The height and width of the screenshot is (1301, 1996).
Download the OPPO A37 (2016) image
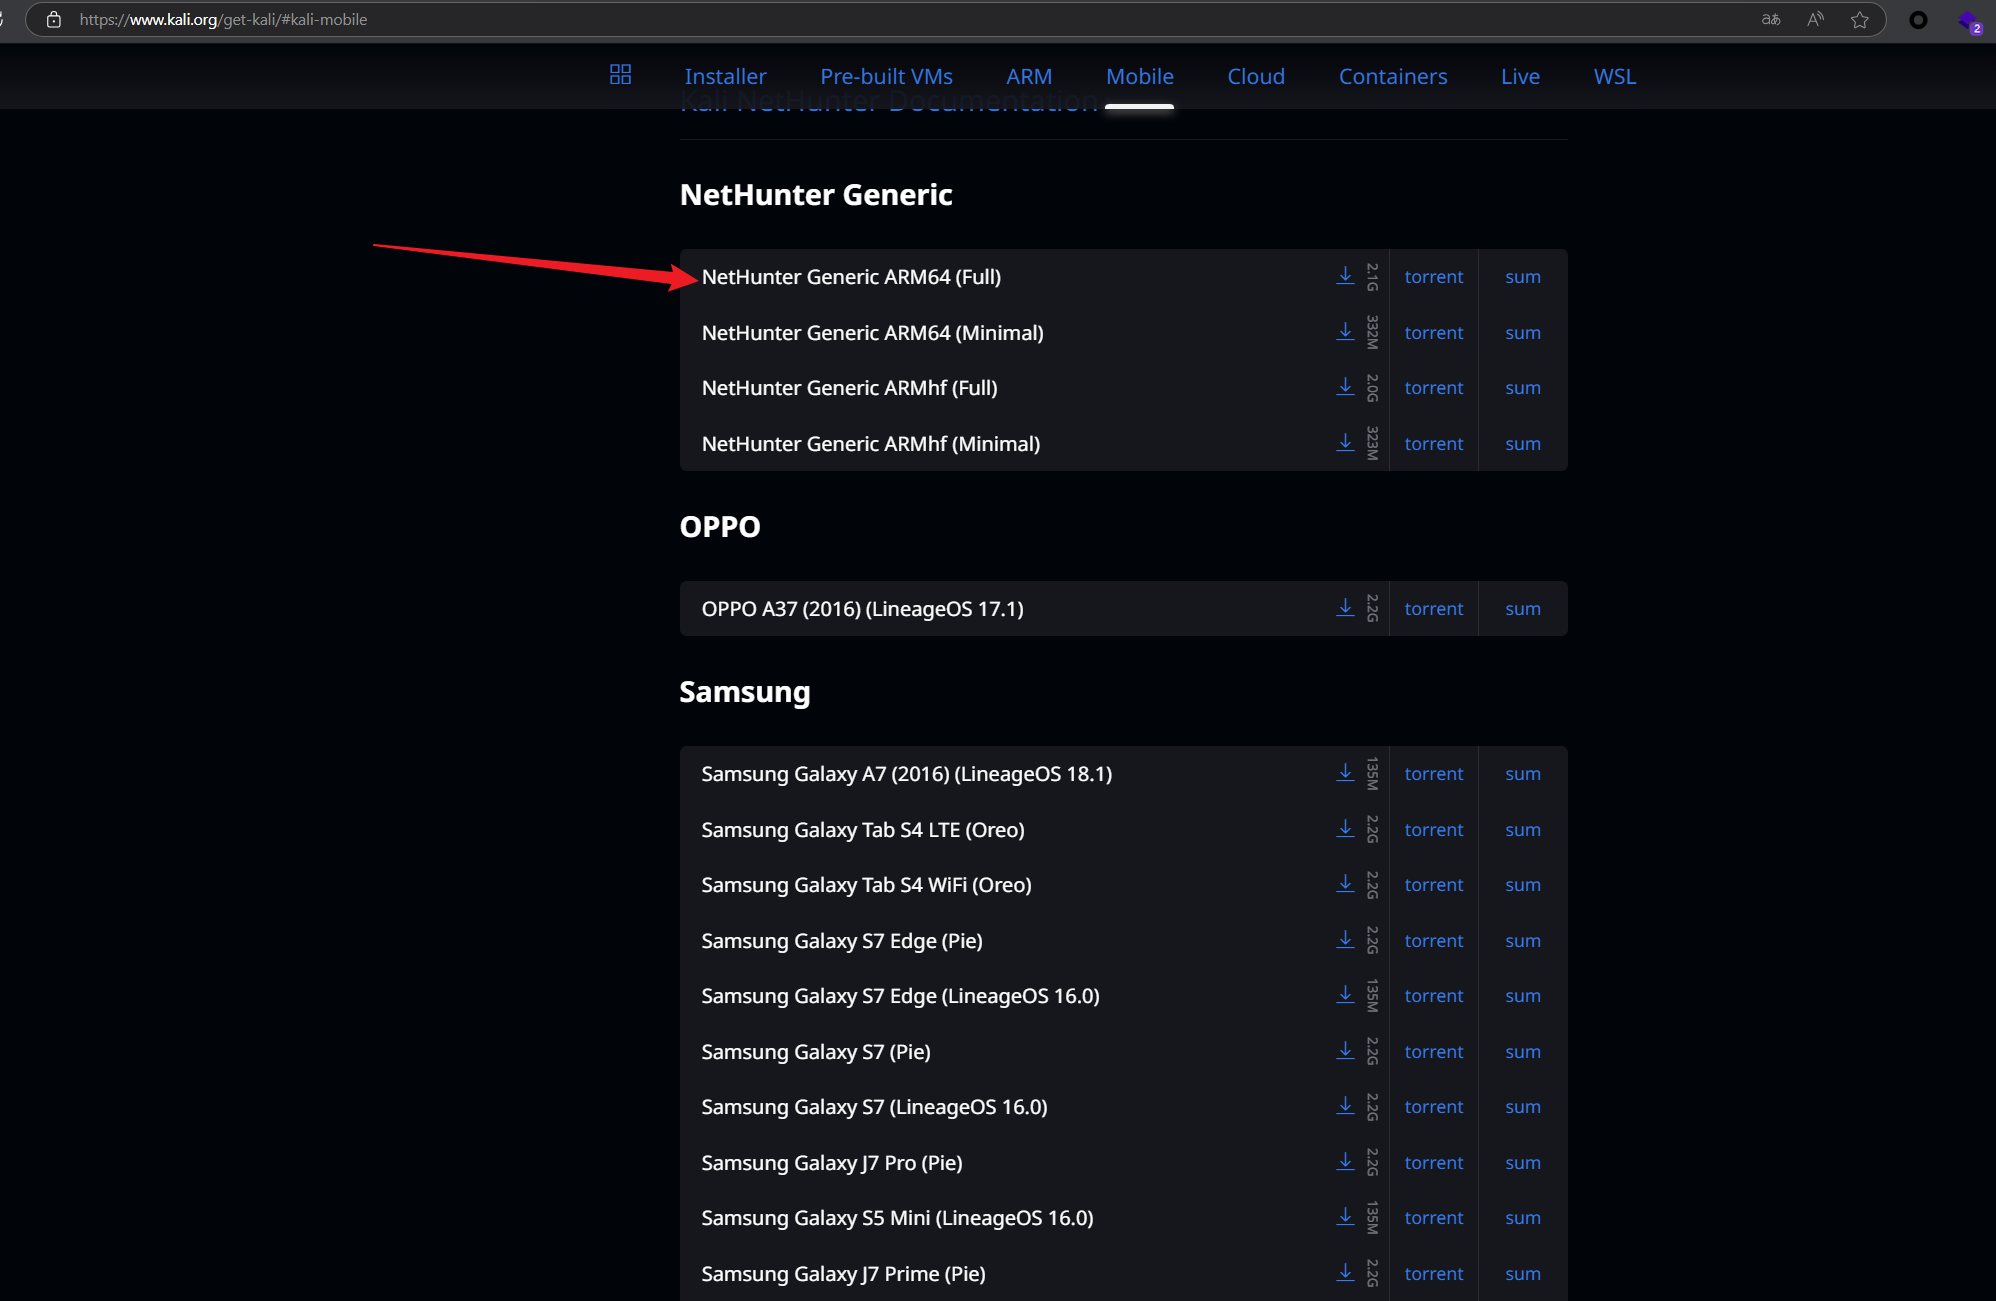pyautogui.click(x=1345, y=608)
